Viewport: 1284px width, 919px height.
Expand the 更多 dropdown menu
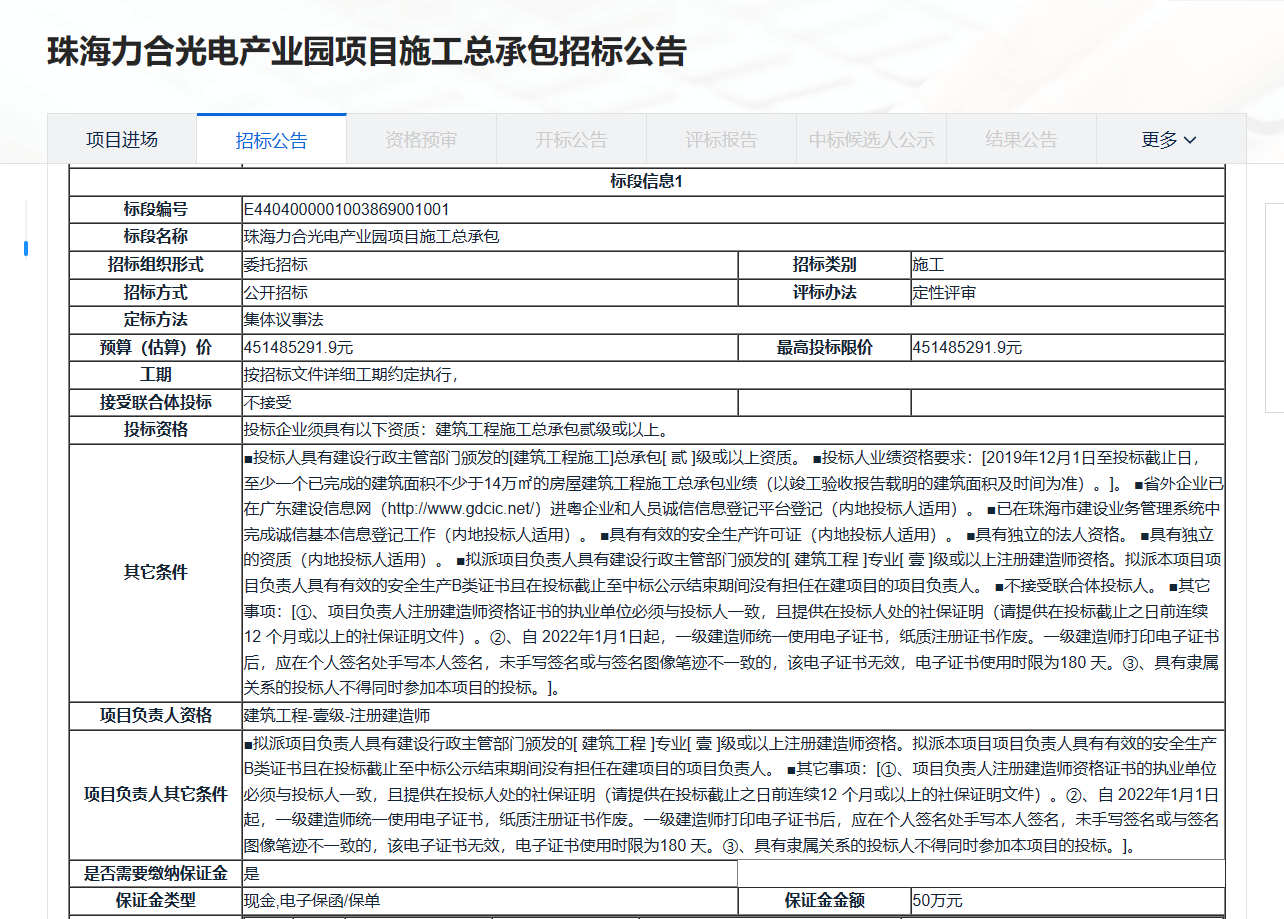[x=1169, y=140]
